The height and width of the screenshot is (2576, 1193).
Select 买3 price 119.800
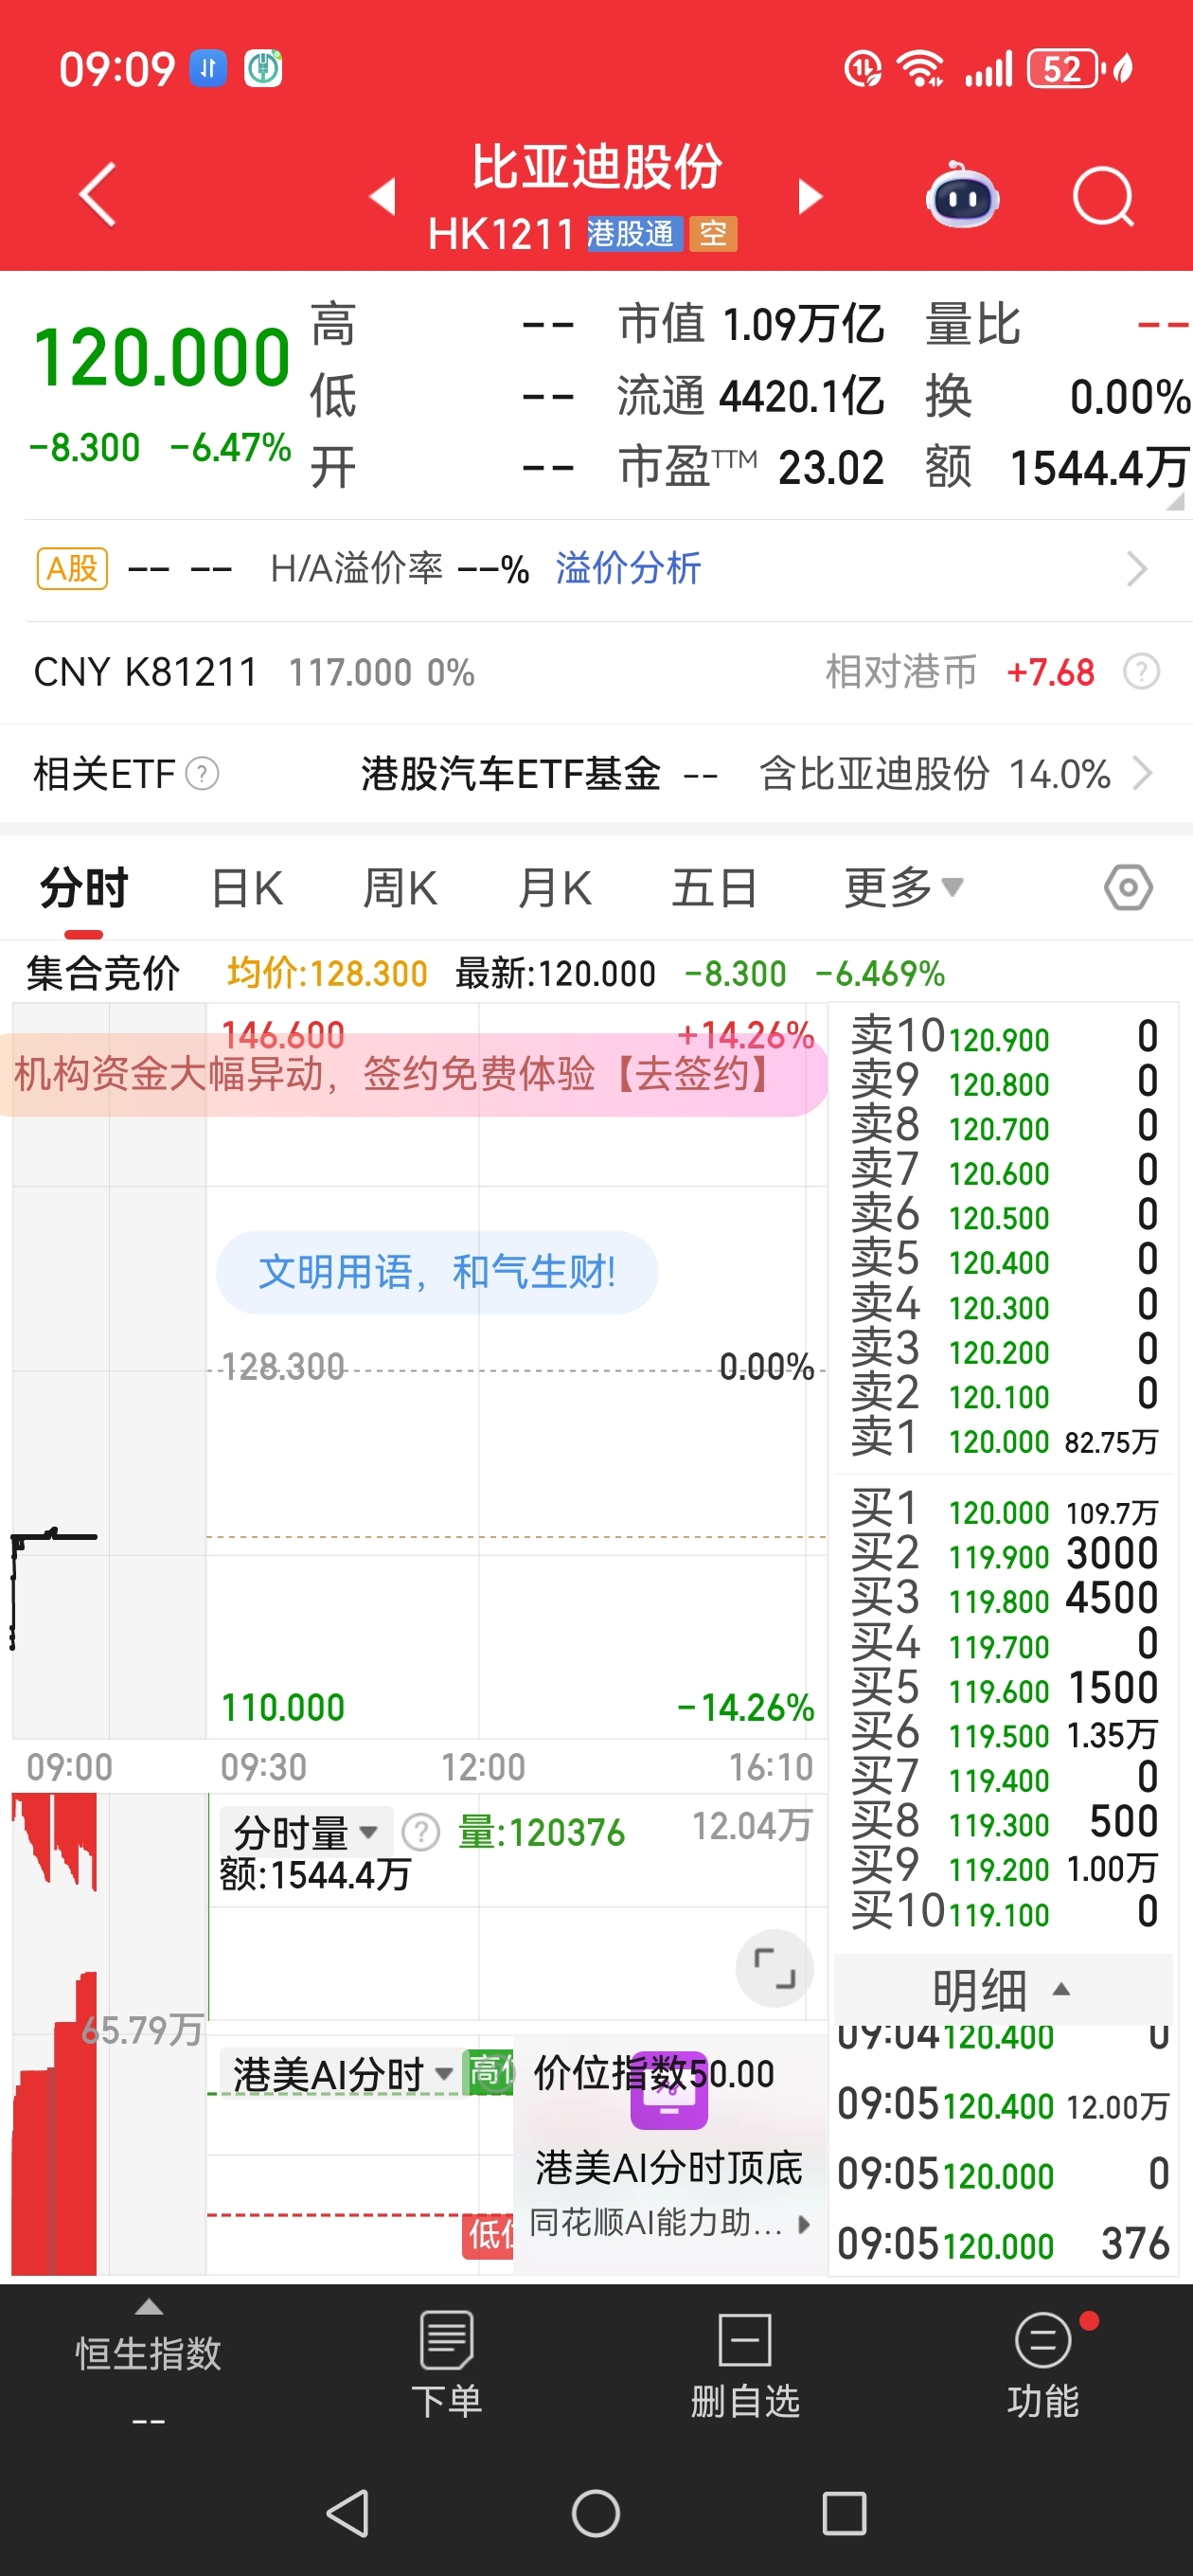click(x=999, y=1602)
